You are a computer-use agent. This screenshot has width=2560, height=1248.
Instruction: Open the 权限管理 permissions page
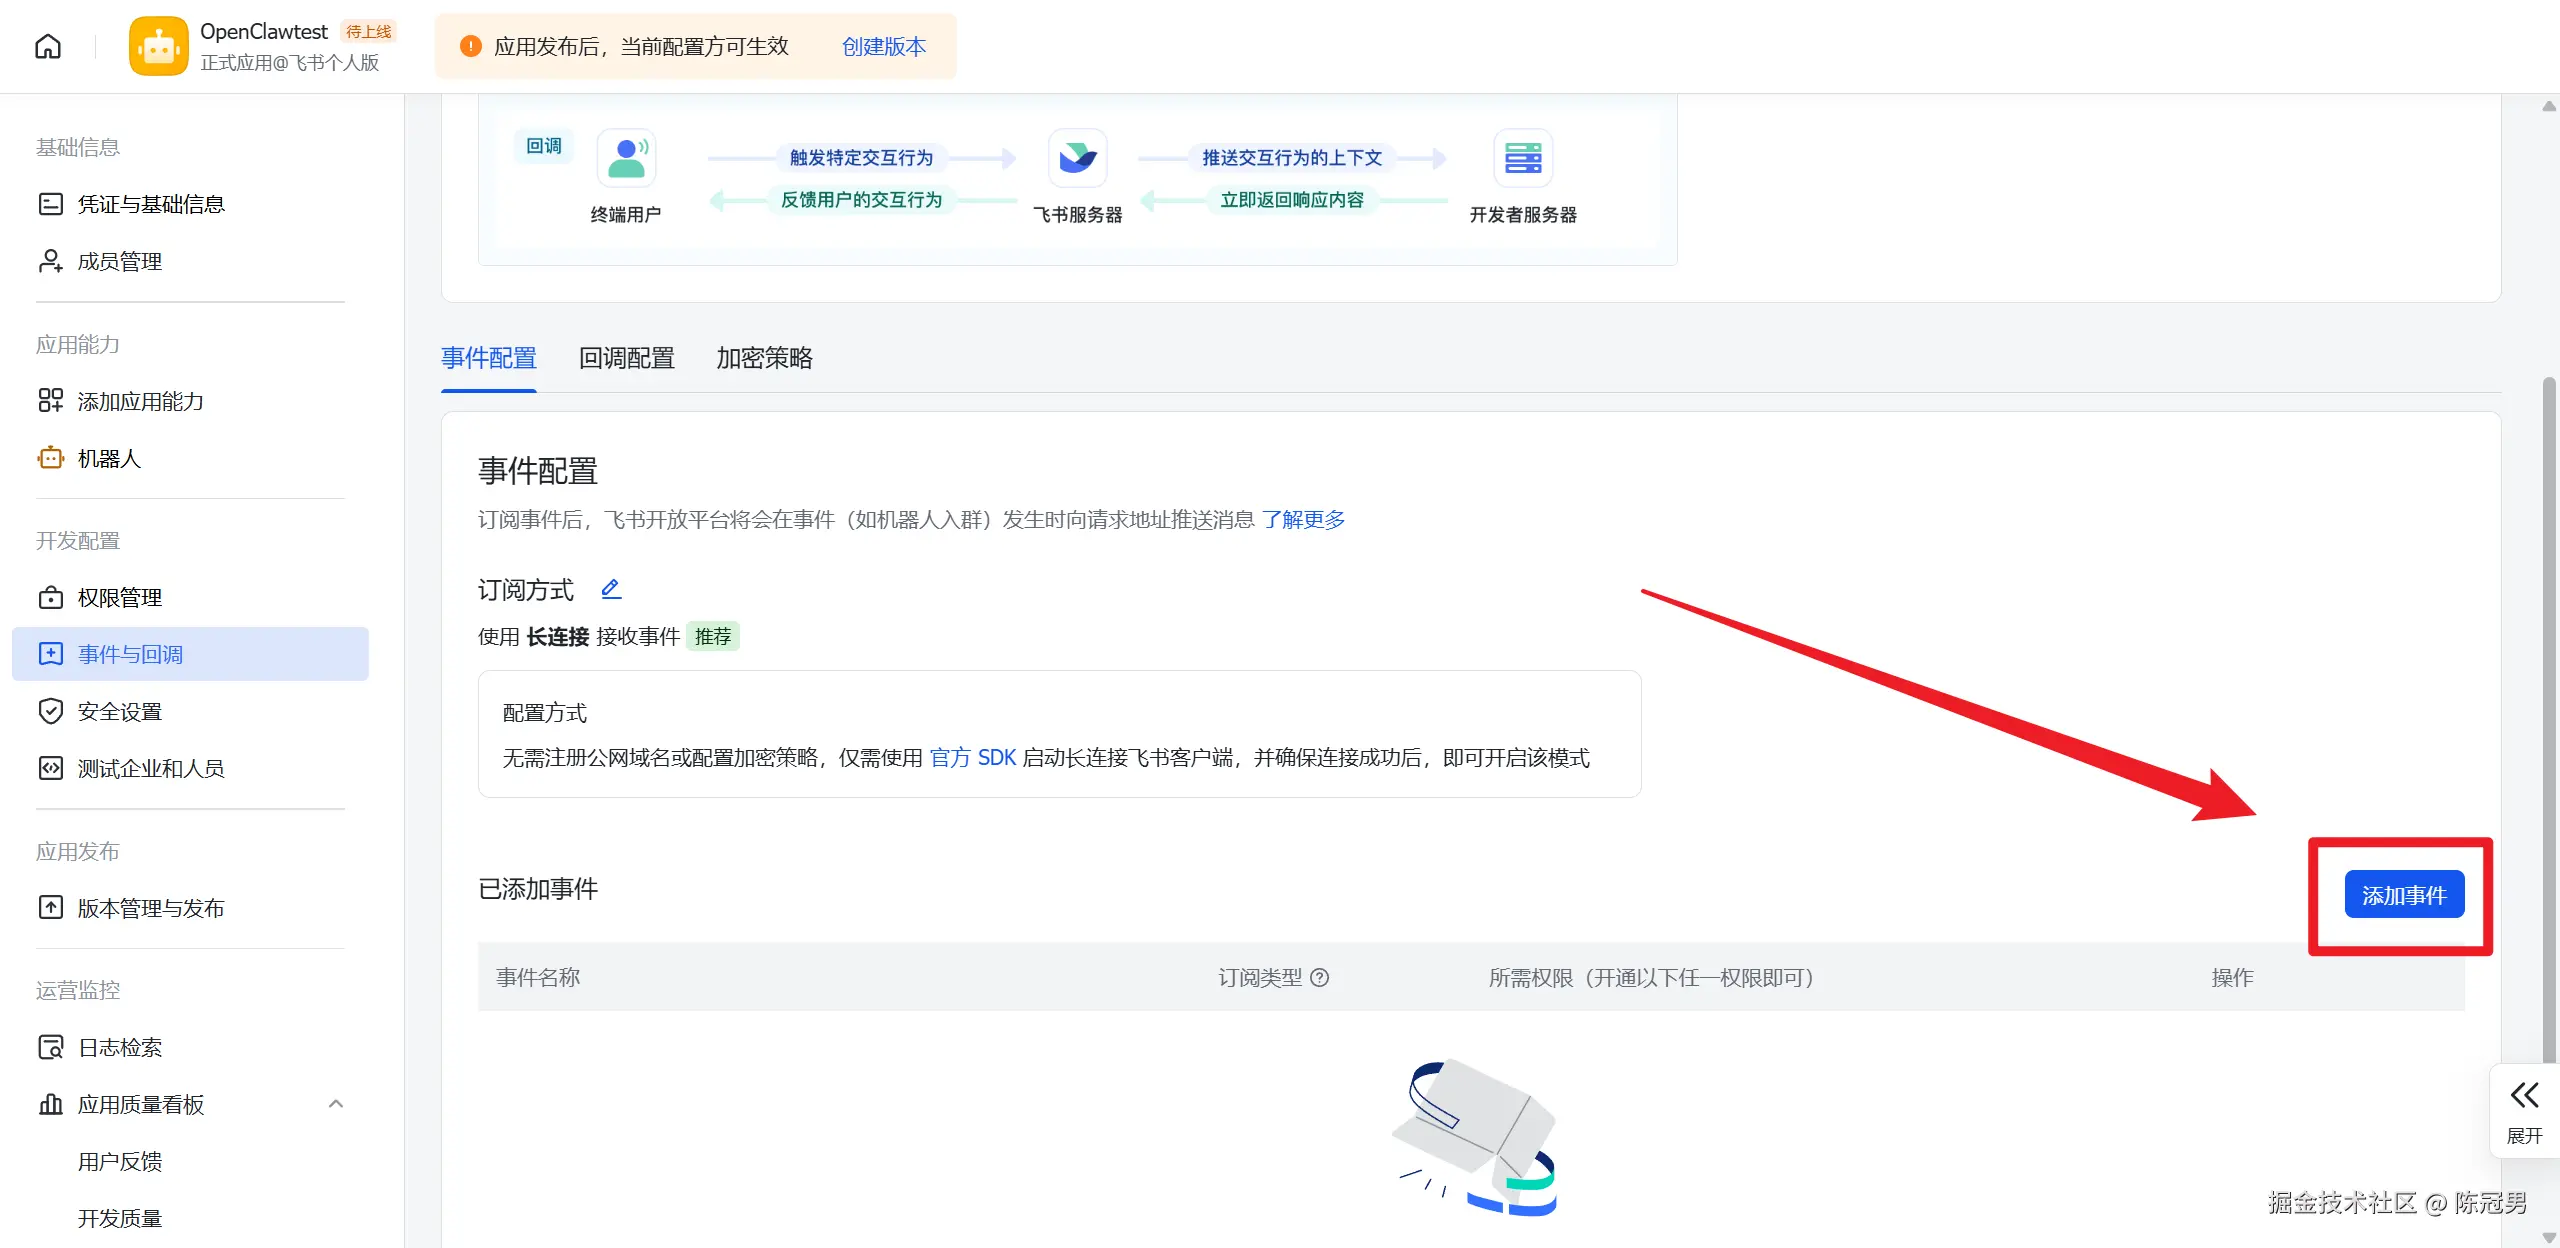(119, 597)
